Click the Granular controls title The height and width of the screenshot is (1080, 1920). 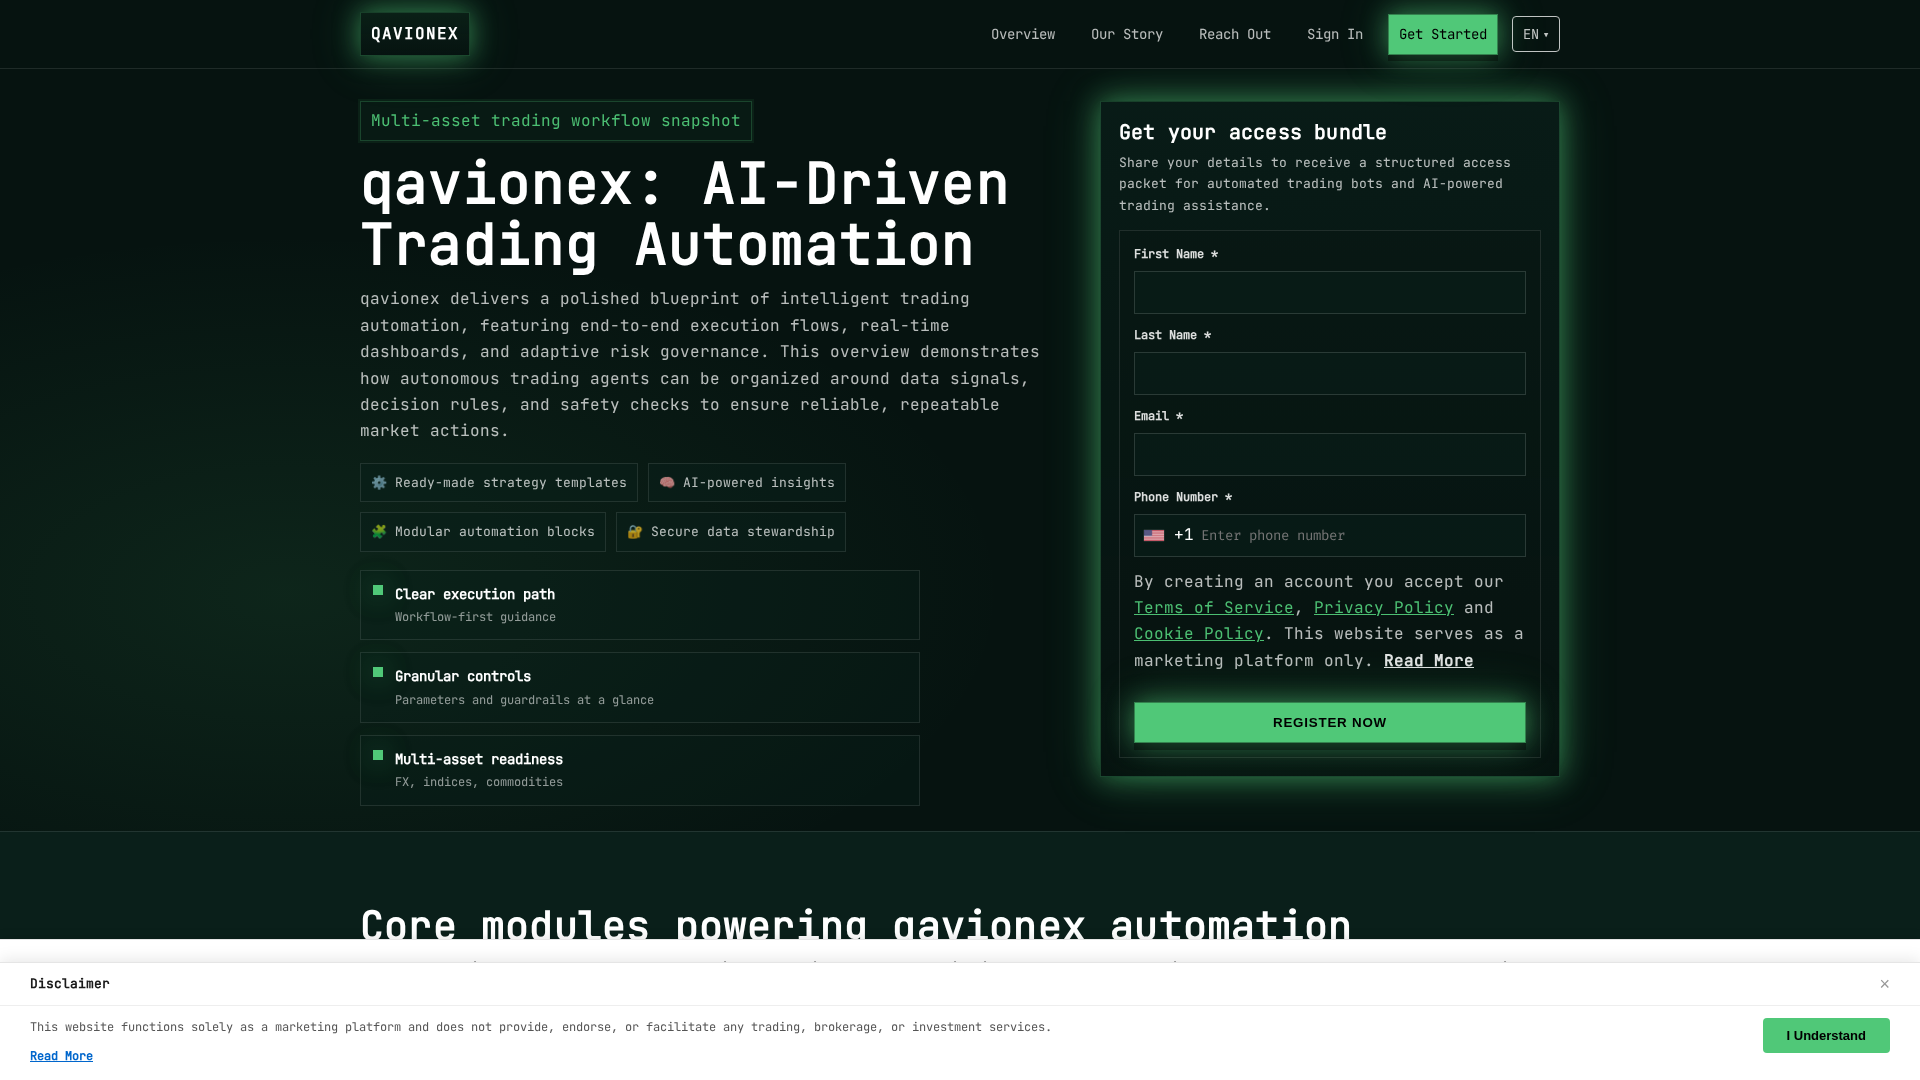point(463,676)
